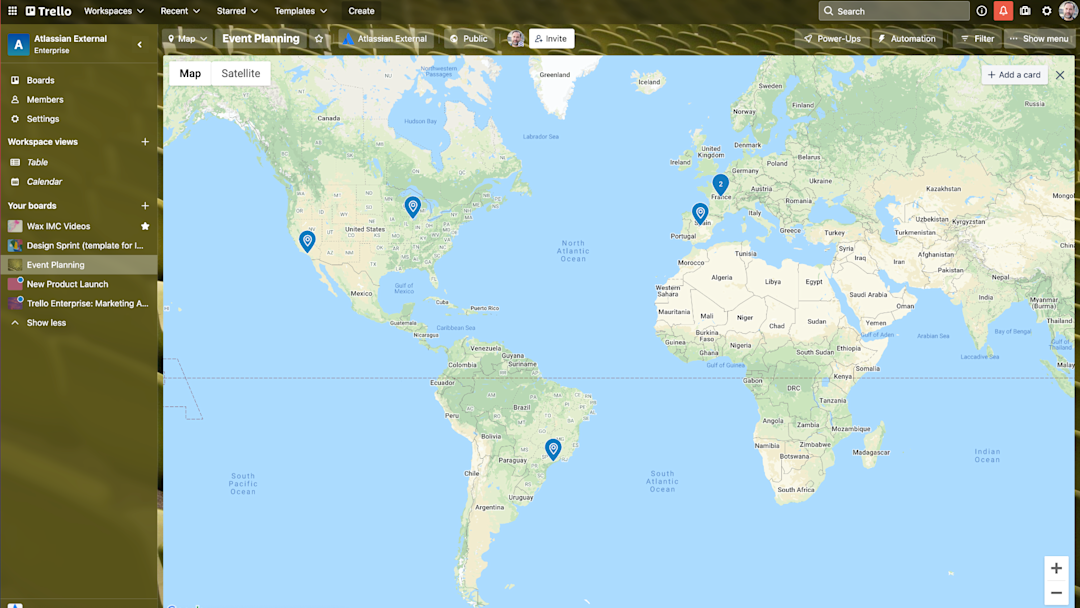
Task: Open the Map view switcher dropdown
Action: click(x=187, y=38)
